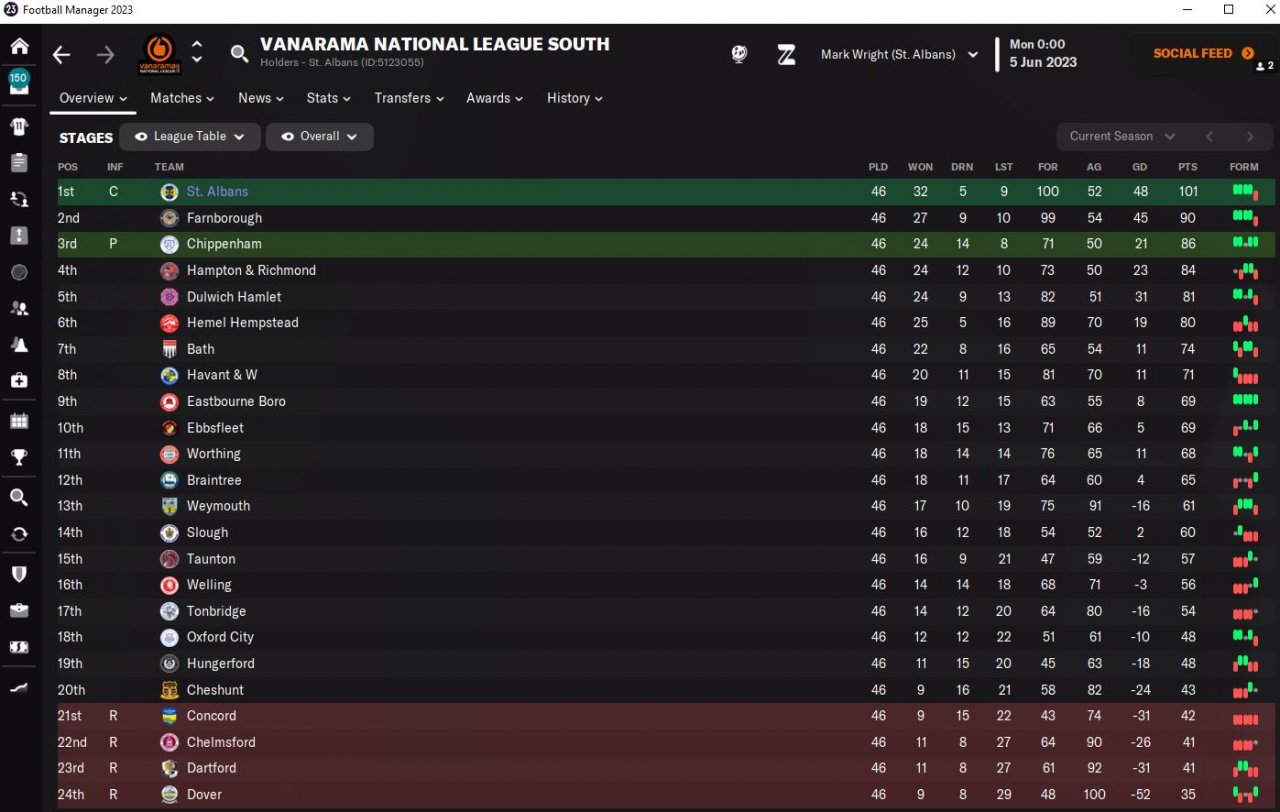The image size is (1280, 812).
Task: Open the Medical Centre icon
Action: tap(19, 381)
